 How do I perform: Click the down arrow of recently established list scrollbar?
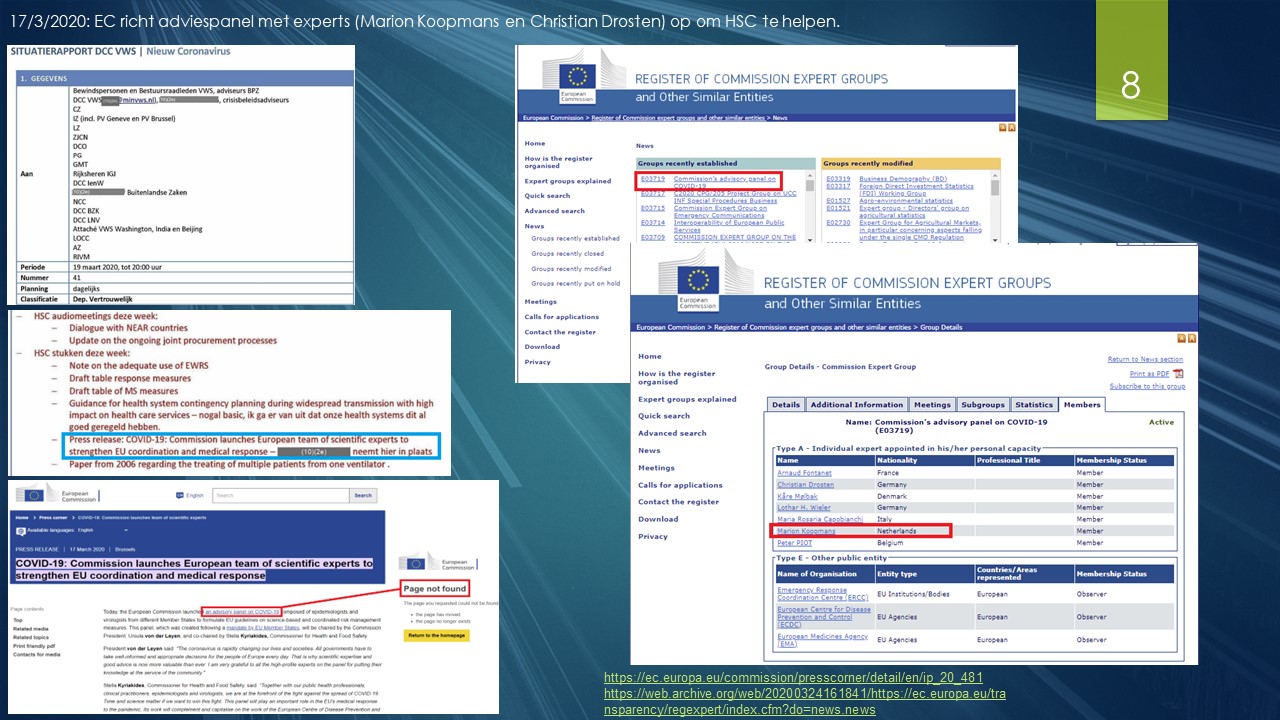pyautogui.click(x=810, y=238)
